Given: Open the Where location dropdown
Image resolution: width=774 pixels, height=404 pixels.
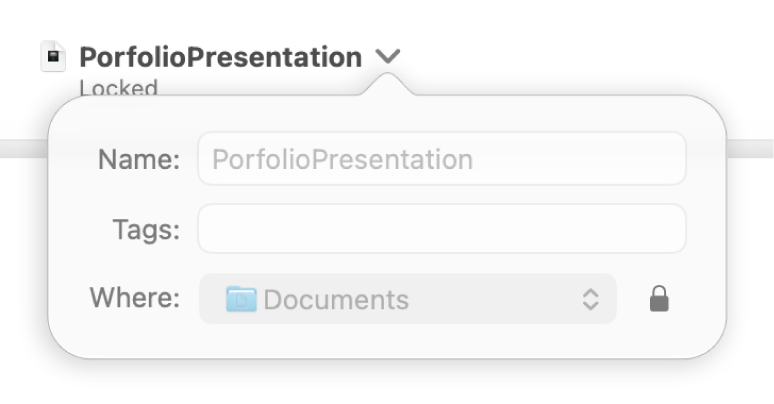Looking at the screenshot, I should point(407,299).
